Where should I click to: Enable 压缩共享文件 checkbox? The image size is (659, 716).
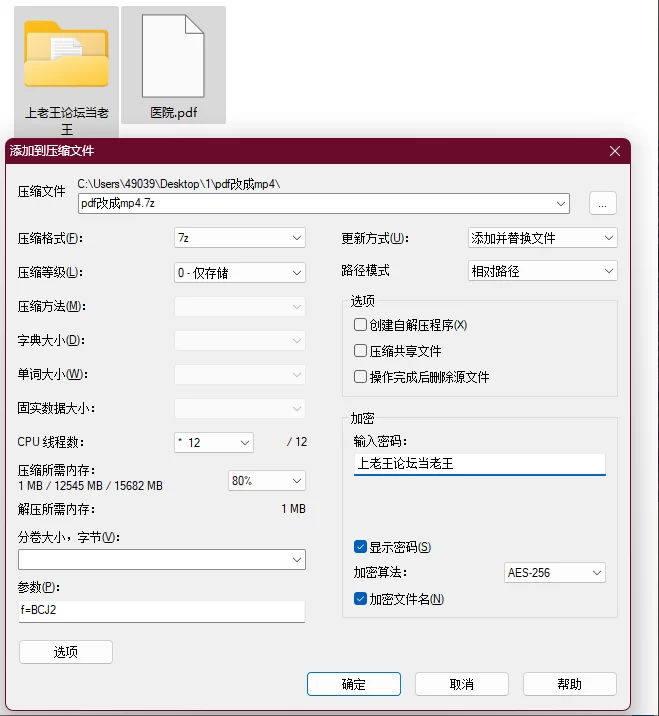pos(360,351)
